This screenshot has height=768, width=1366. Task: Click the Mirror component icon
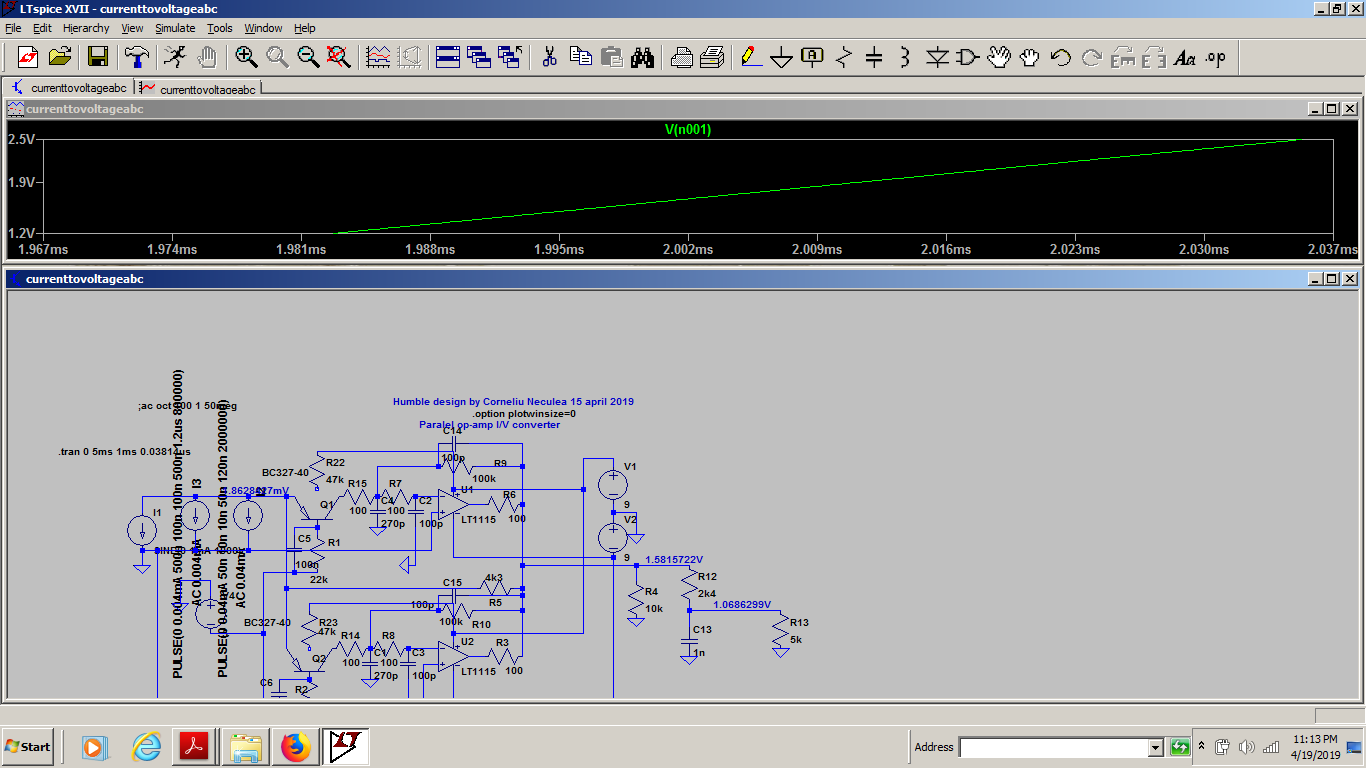coord(1153,57)
